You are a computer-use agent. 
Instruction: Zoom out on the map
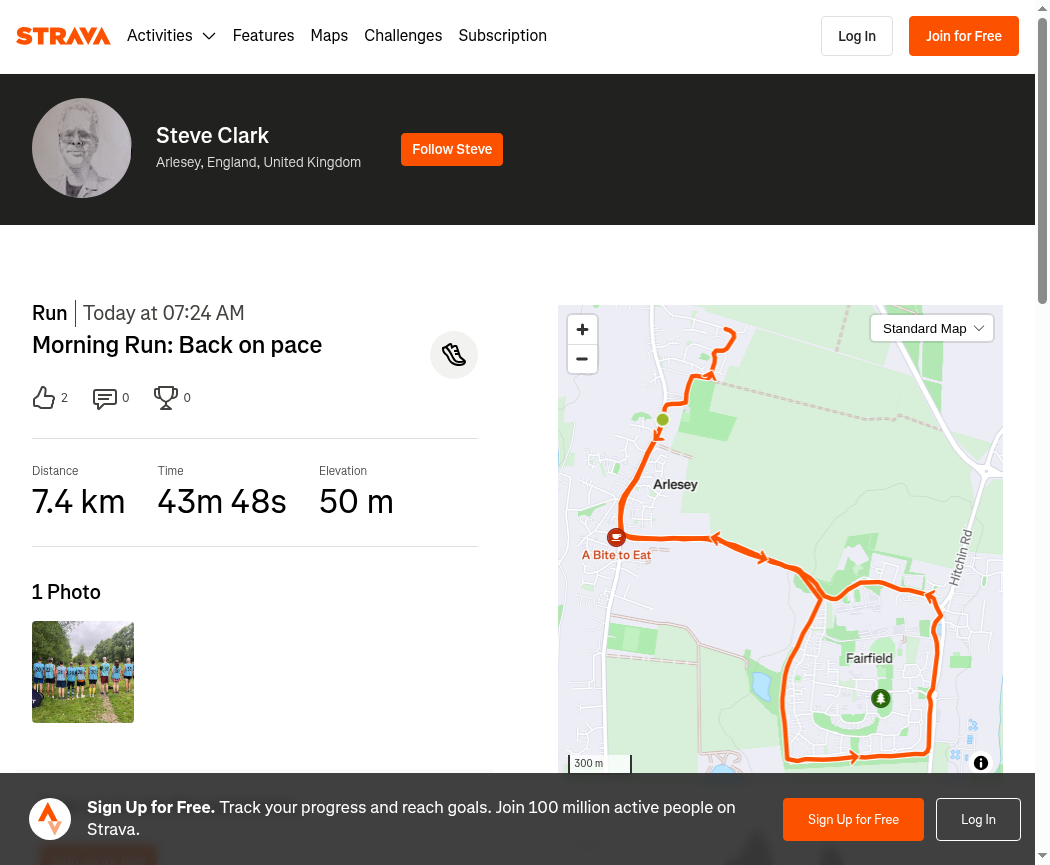pos(582,359)
